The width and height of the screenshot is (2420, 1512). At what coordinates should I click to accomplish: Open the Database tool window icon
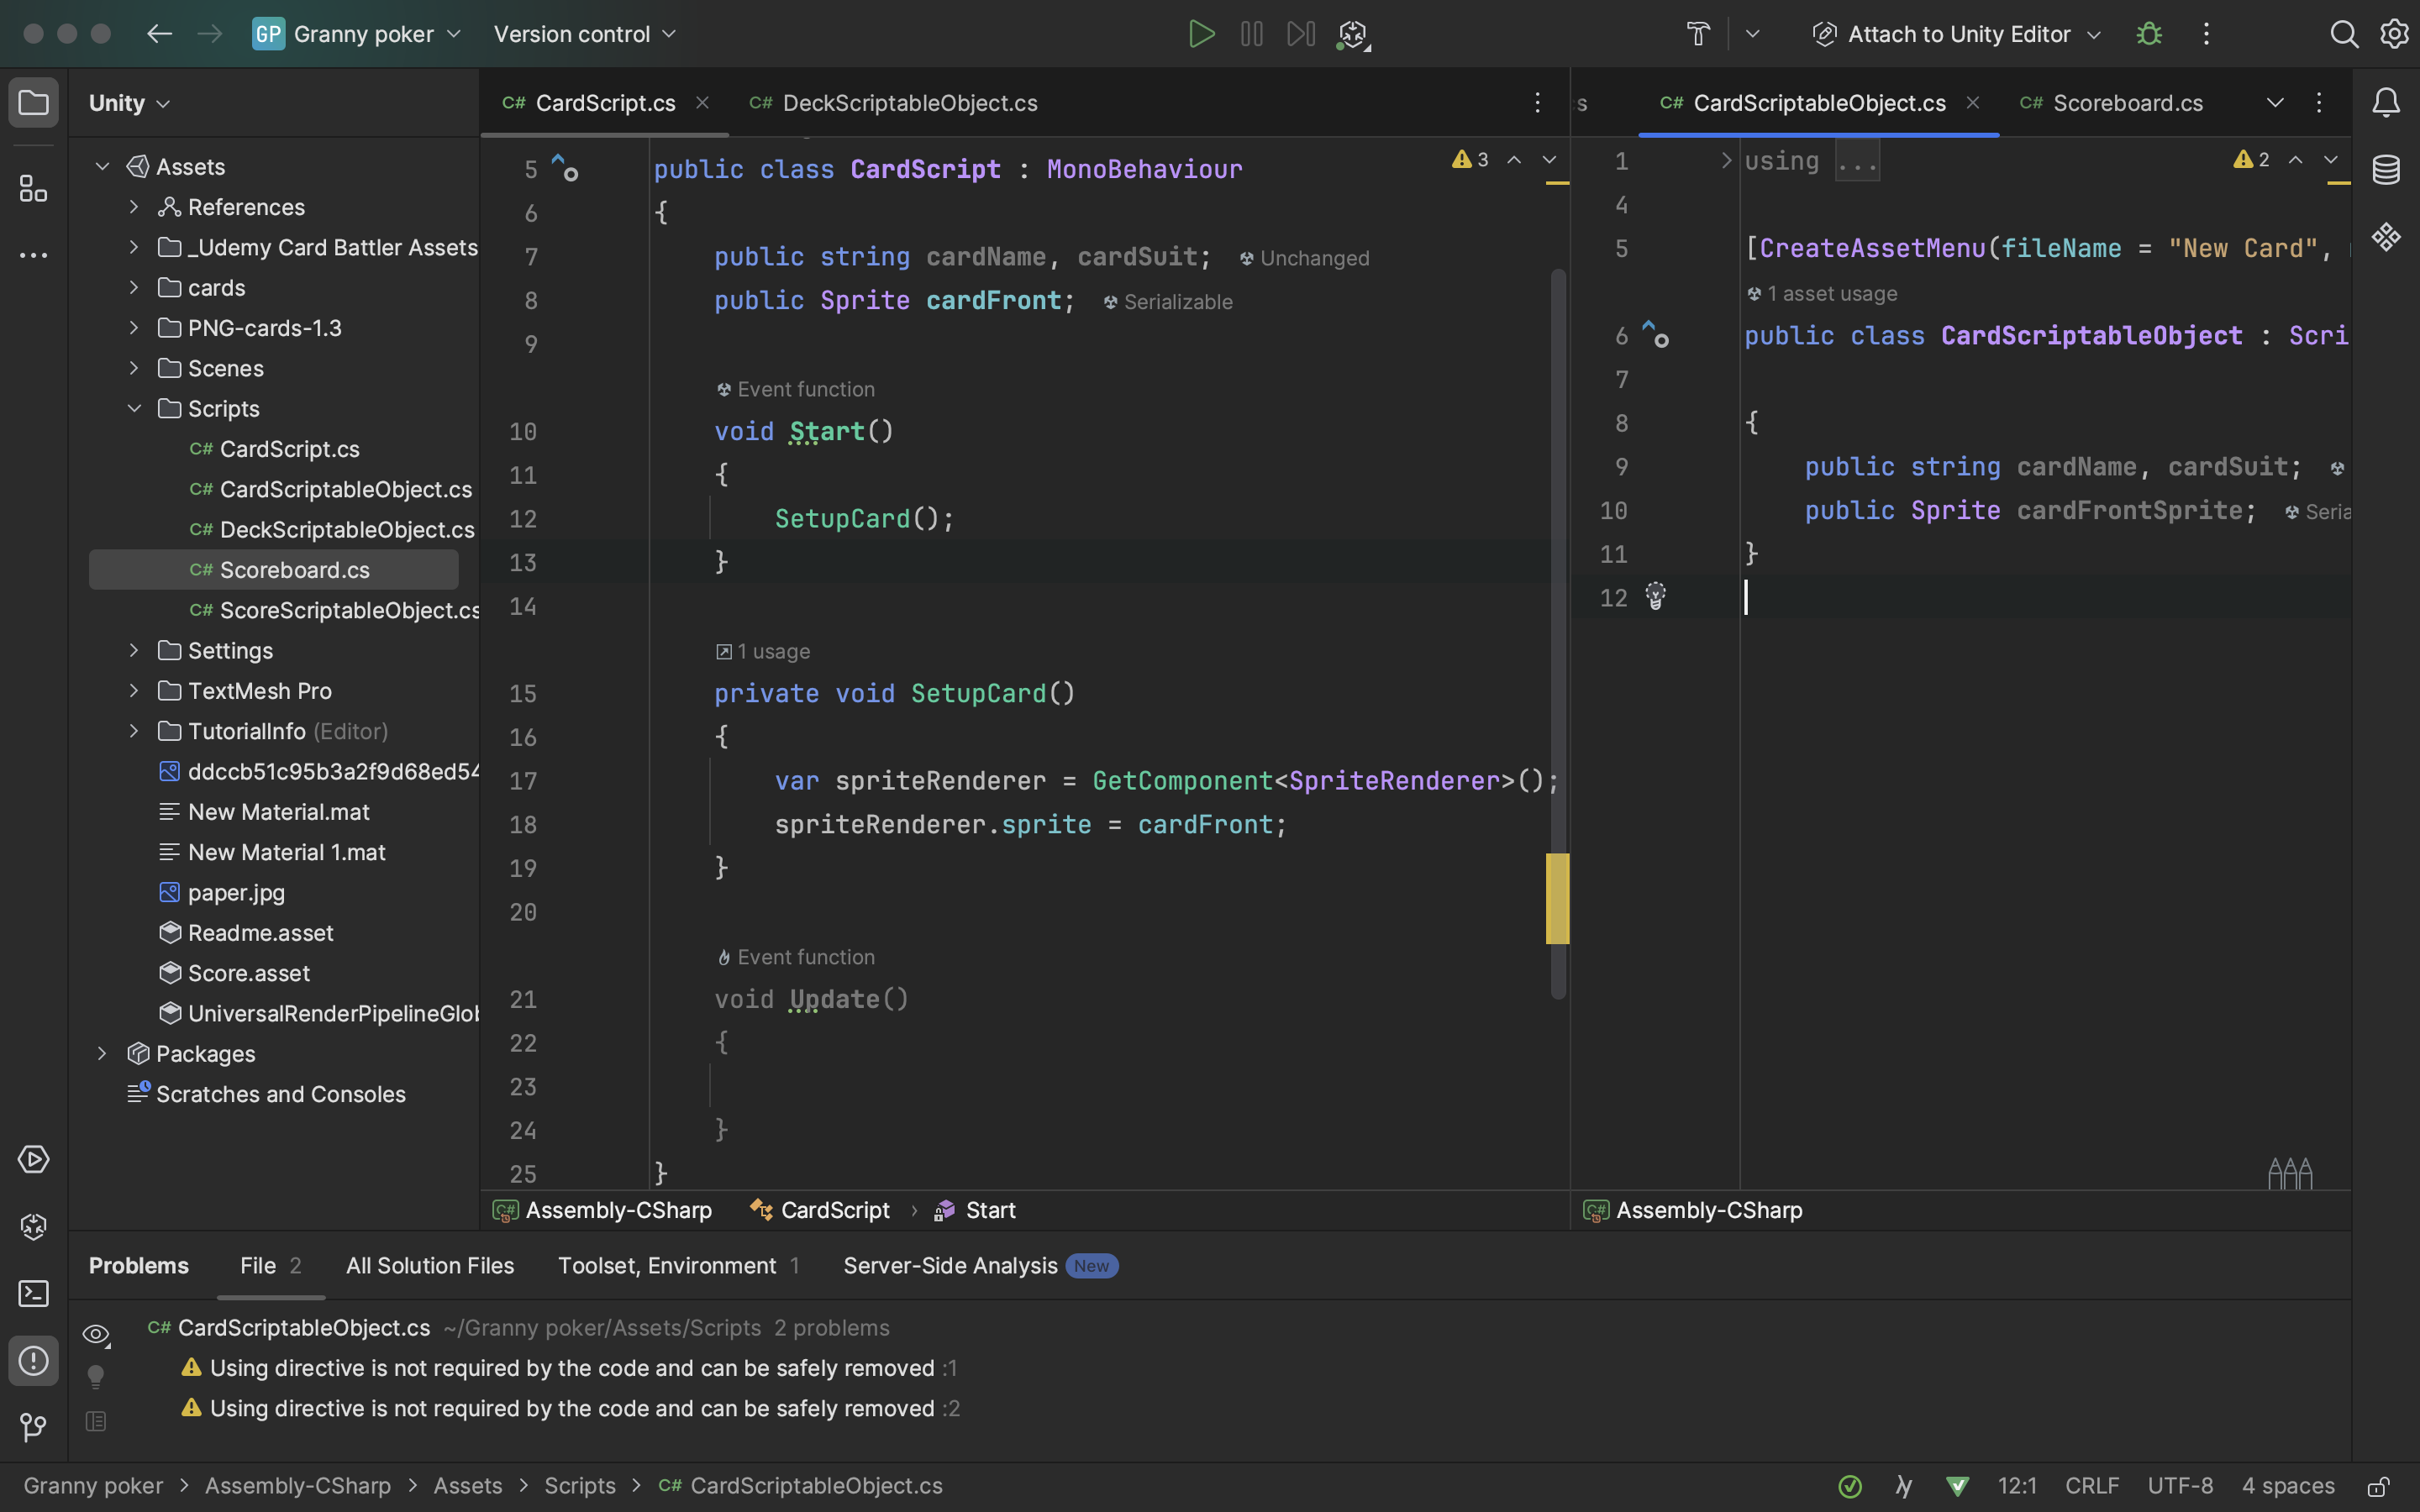[x=2386, y=170]
